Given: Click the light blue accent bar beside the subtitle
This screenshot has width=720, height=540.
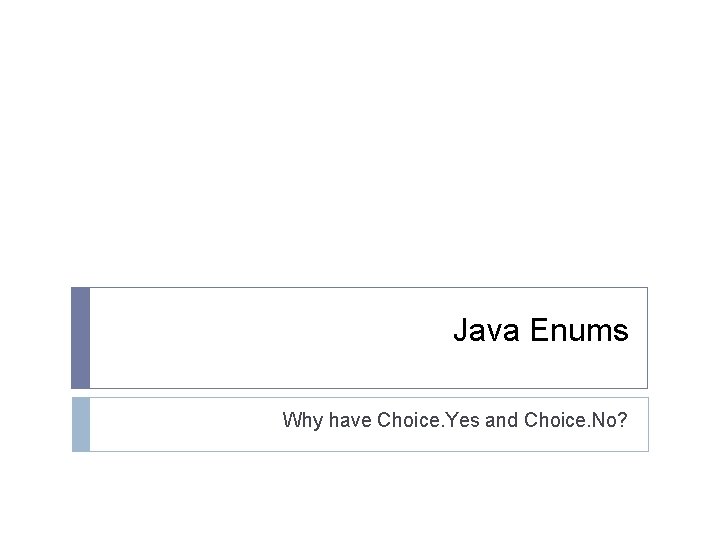Looking at the screenshot, I should pyautogui.click(x=80, y=424).
